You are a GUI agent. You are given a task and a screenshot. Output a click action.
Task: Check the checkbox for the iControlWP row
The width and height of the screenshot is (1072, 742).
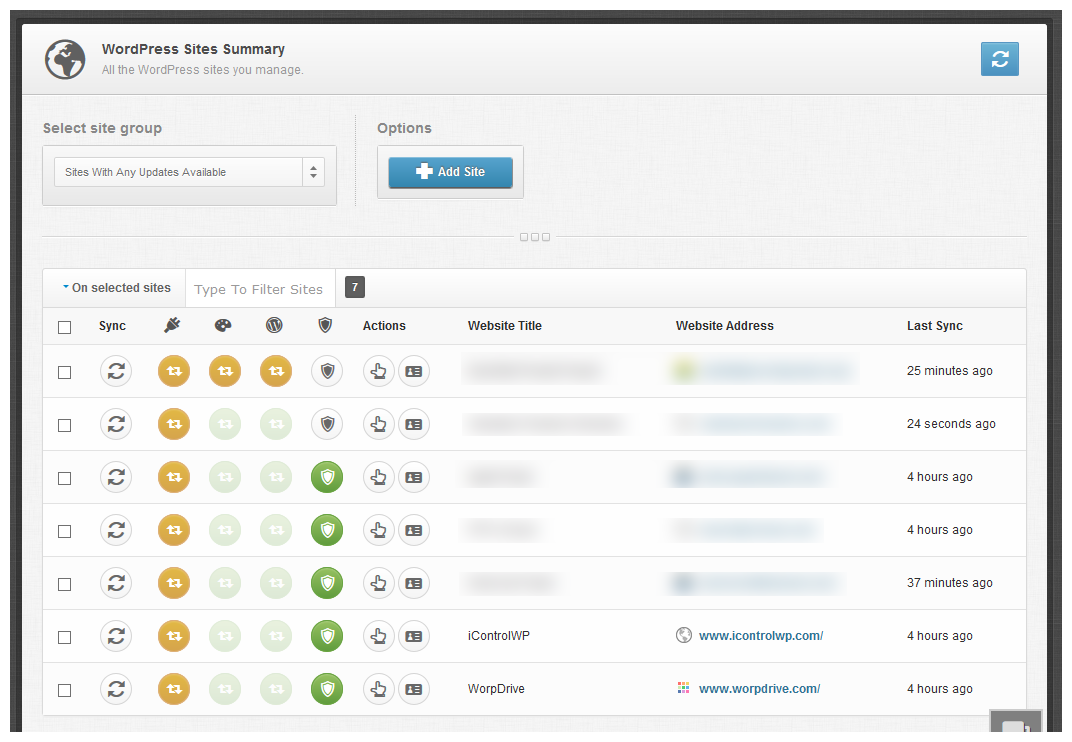point(64,636)
